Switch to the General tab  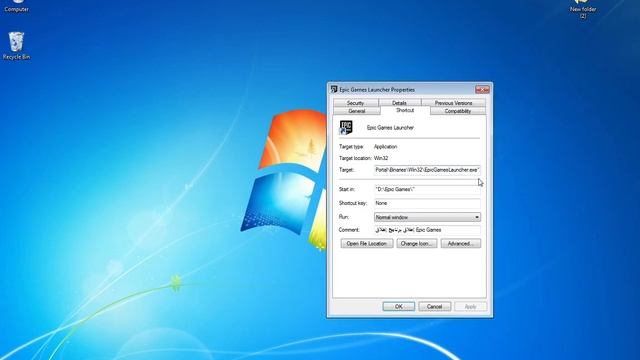357,111
